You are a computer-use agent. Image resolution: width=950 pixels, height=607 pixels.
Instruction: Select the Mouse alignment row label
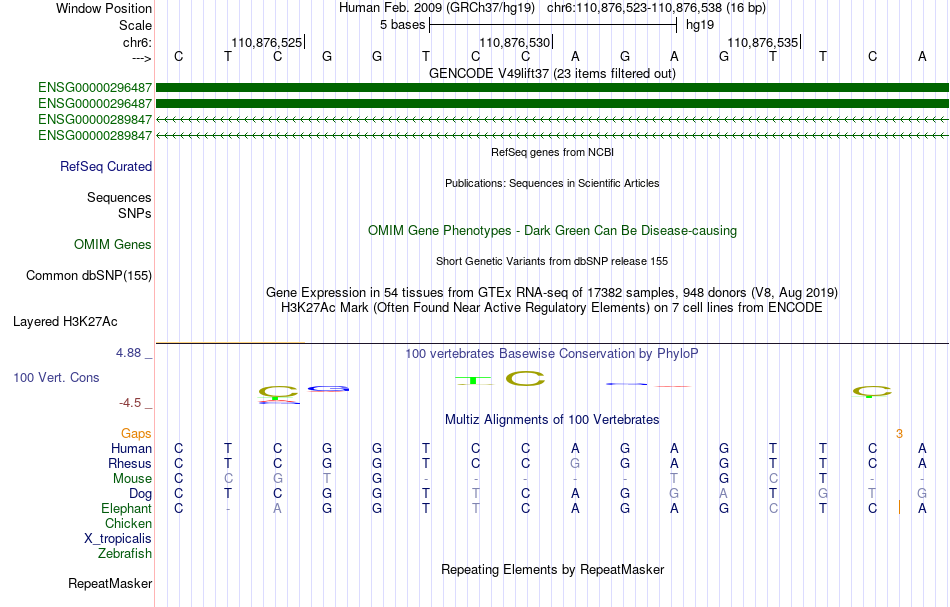(x=132, y=479)
